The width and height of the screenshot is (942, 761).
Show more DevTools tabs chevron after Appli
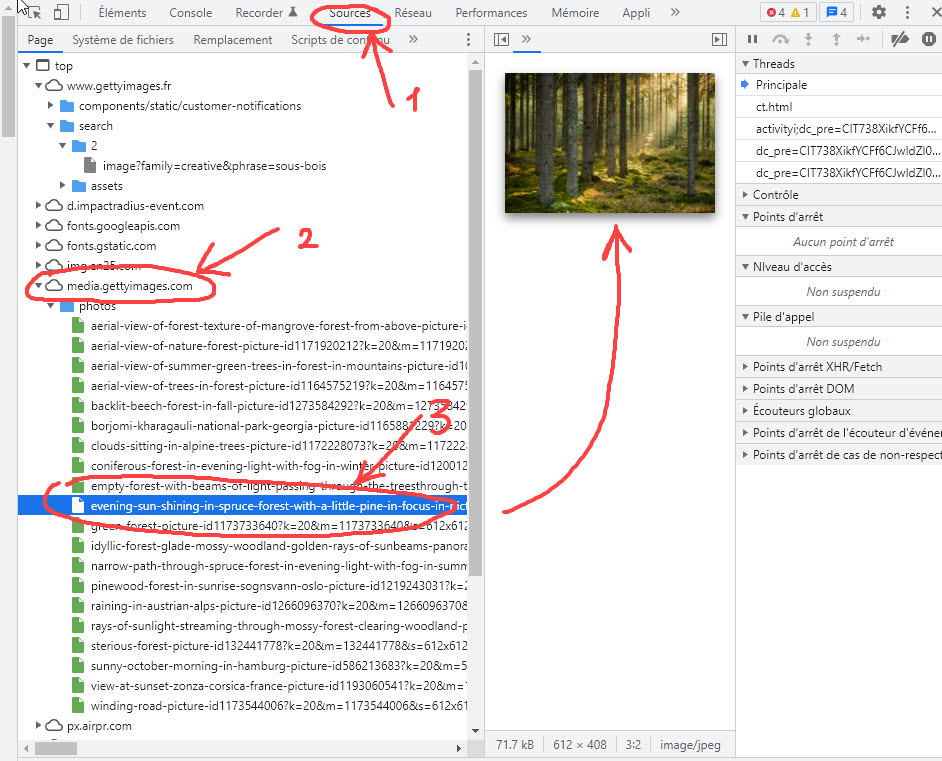click(x=675, y=12)
